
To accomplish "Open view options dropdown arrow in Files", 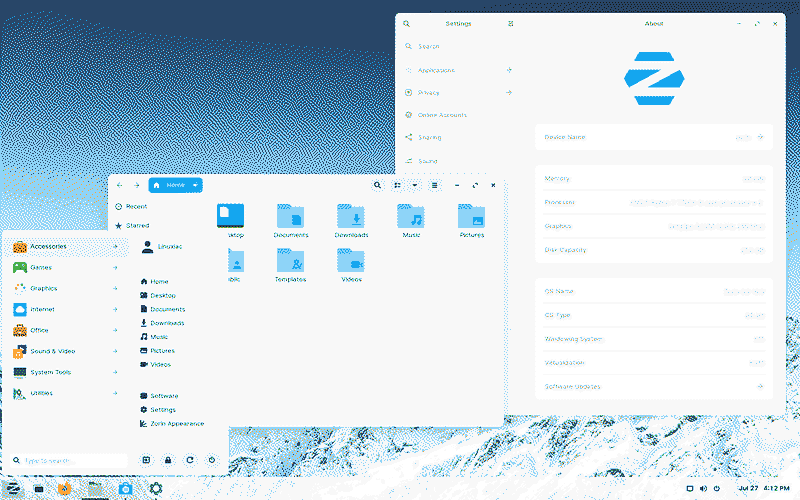I will coord(415,185).
